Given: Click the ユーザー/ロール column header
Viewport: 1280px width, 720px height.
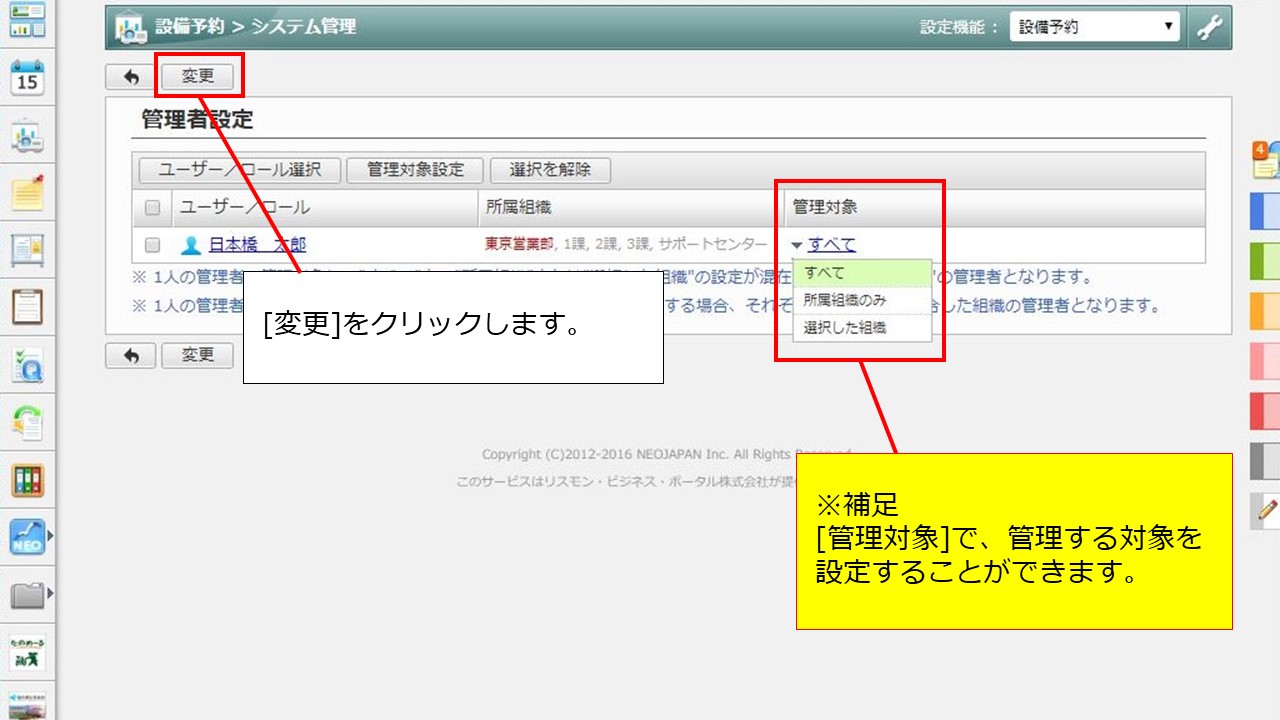Looking at the screenshot, I should click(x=245, y=208).
